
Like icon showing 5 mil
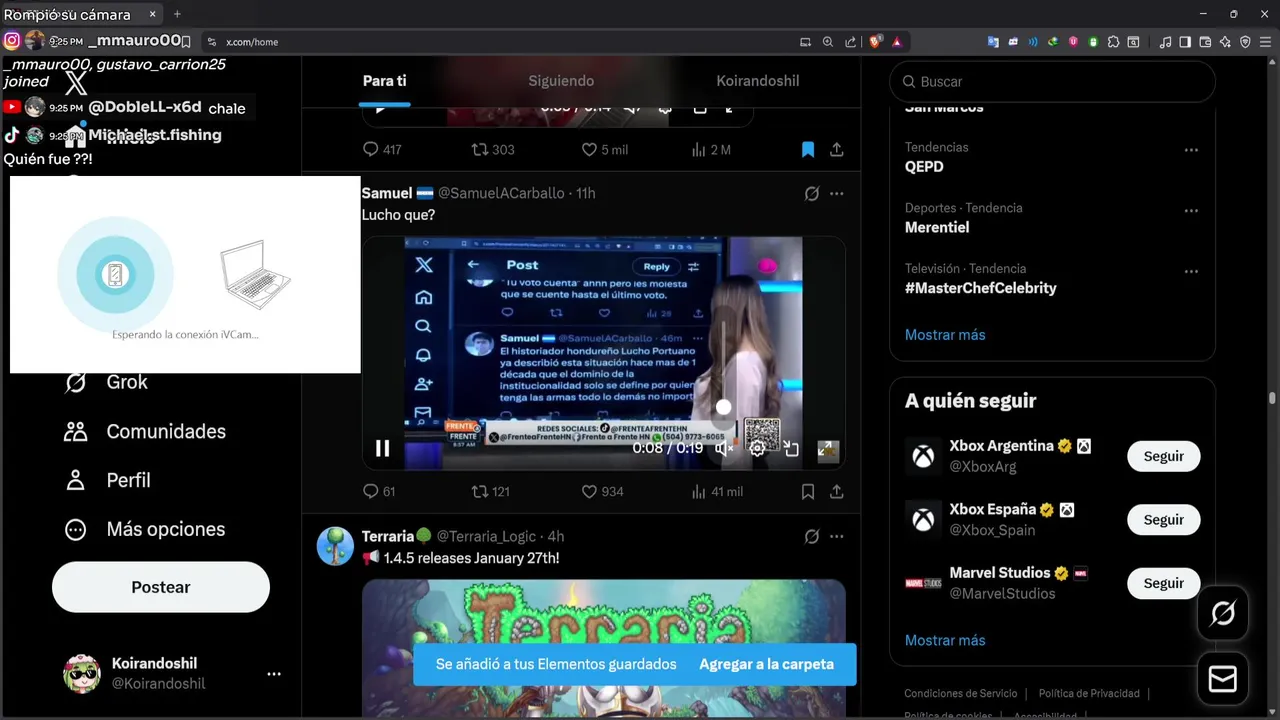[x=589, y=149]
